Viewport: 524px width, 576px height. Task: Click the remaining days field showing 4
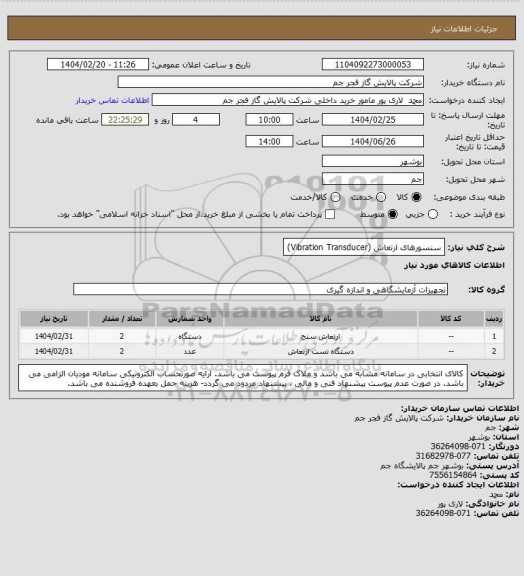pos(196,120)
